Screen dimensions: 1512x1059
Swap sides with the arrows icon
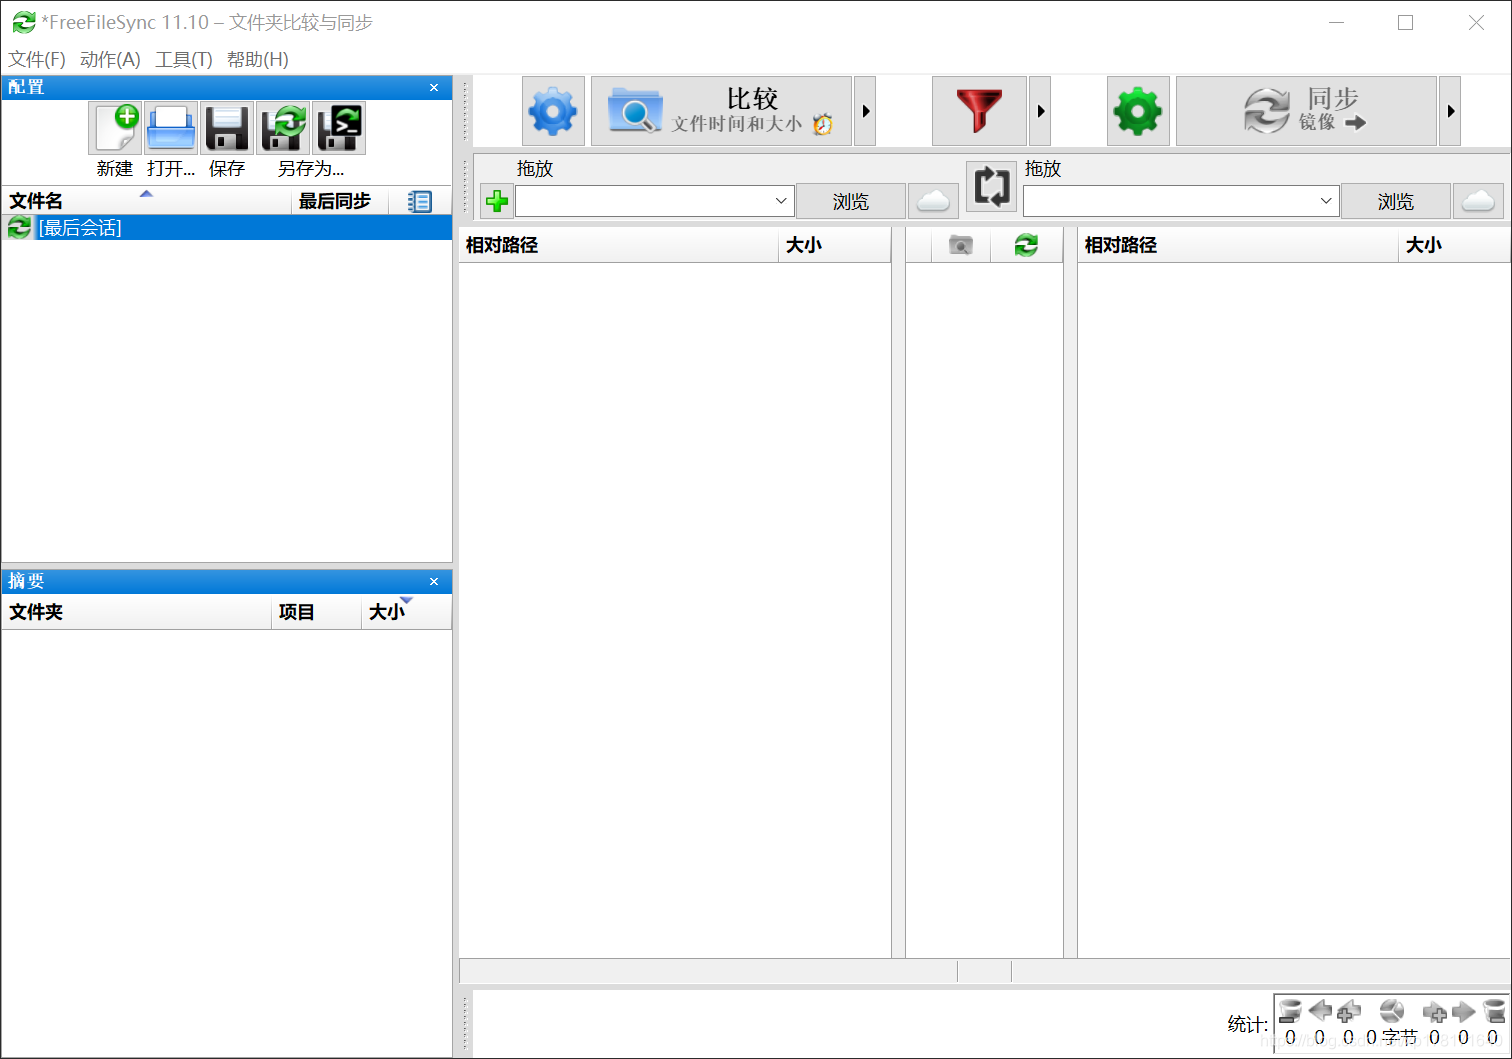coord(991,186)
